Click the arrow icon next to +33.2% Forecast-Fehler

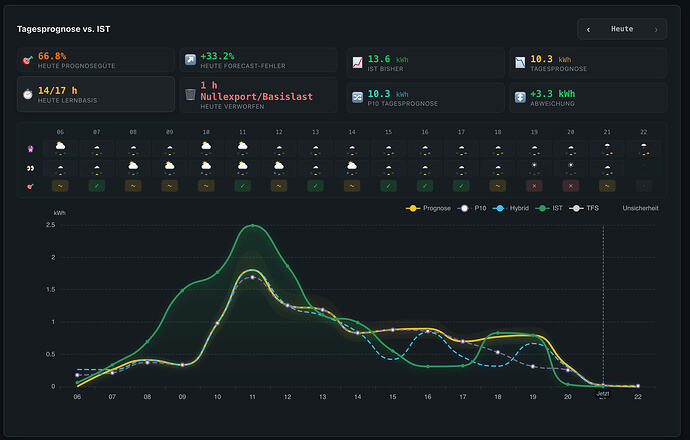click(190, 60)
